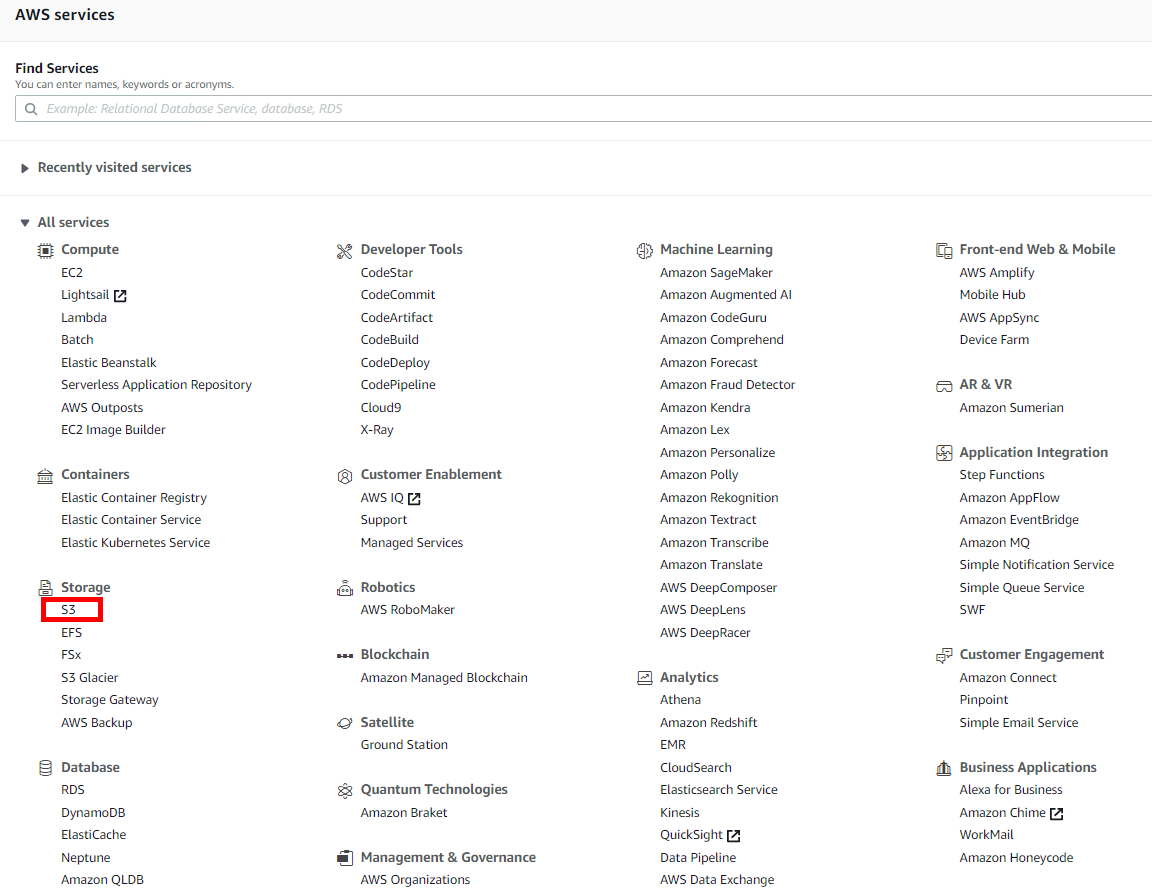Click the Analytics chart icon
This screenshot has width=1152, height=889.
point(644,678)
